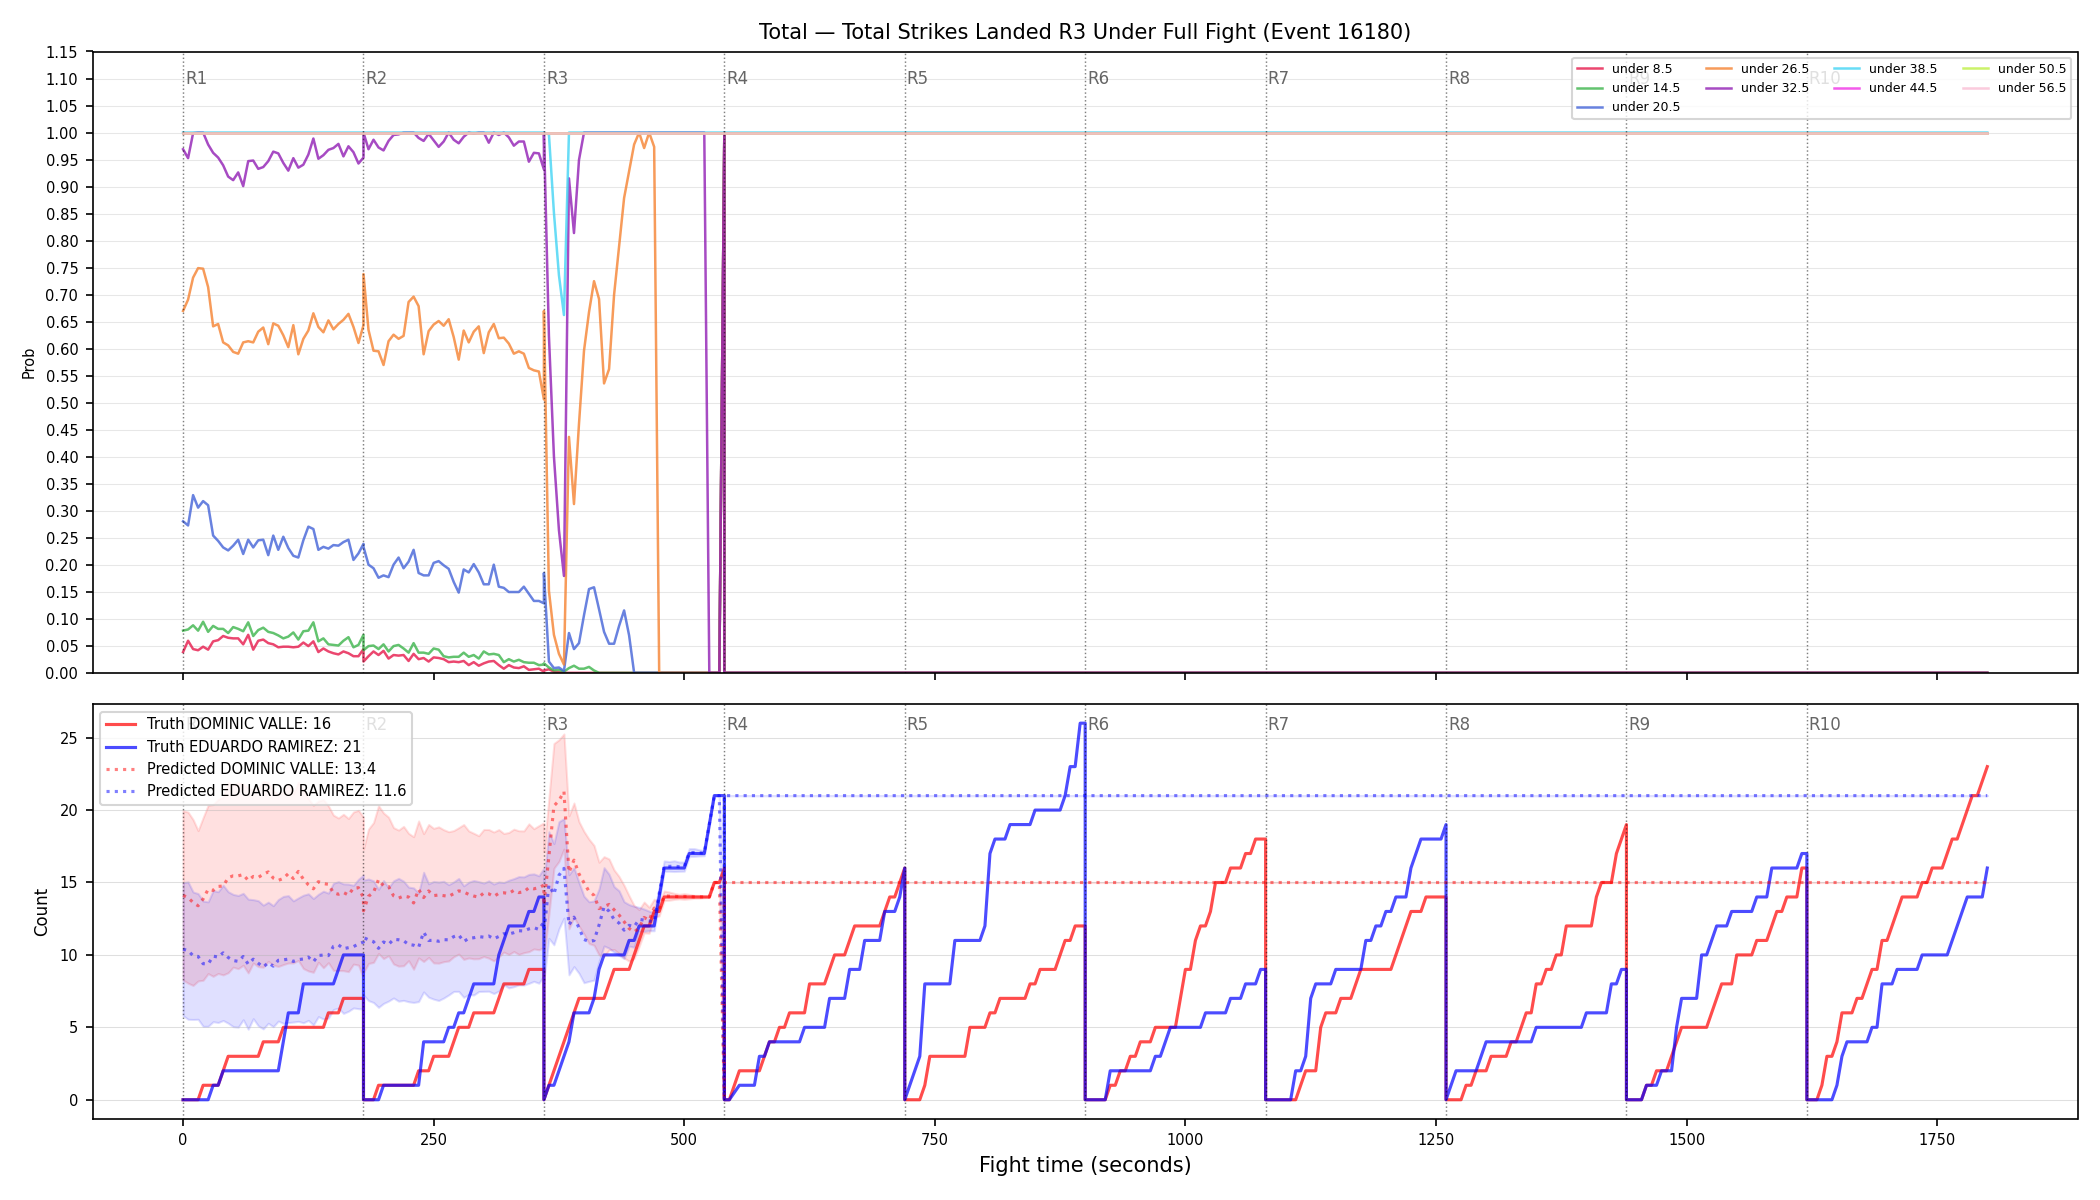Click the 1000 tick on the time axis
The width and height of the screenshot is (2100, 1200).
[x=1185, y=1139]
